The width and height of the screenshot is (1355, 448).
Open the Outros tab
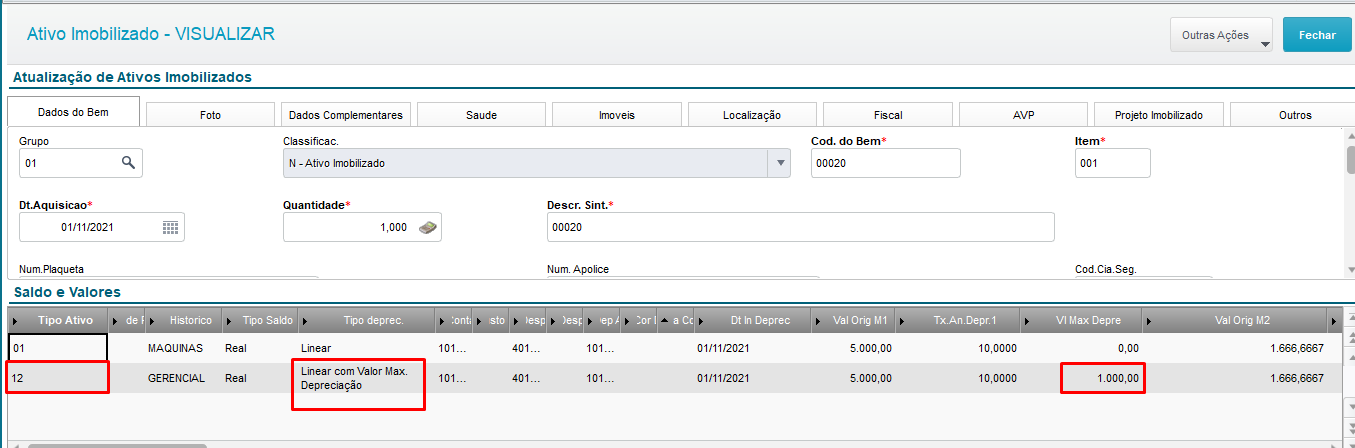coord(1294,115)
